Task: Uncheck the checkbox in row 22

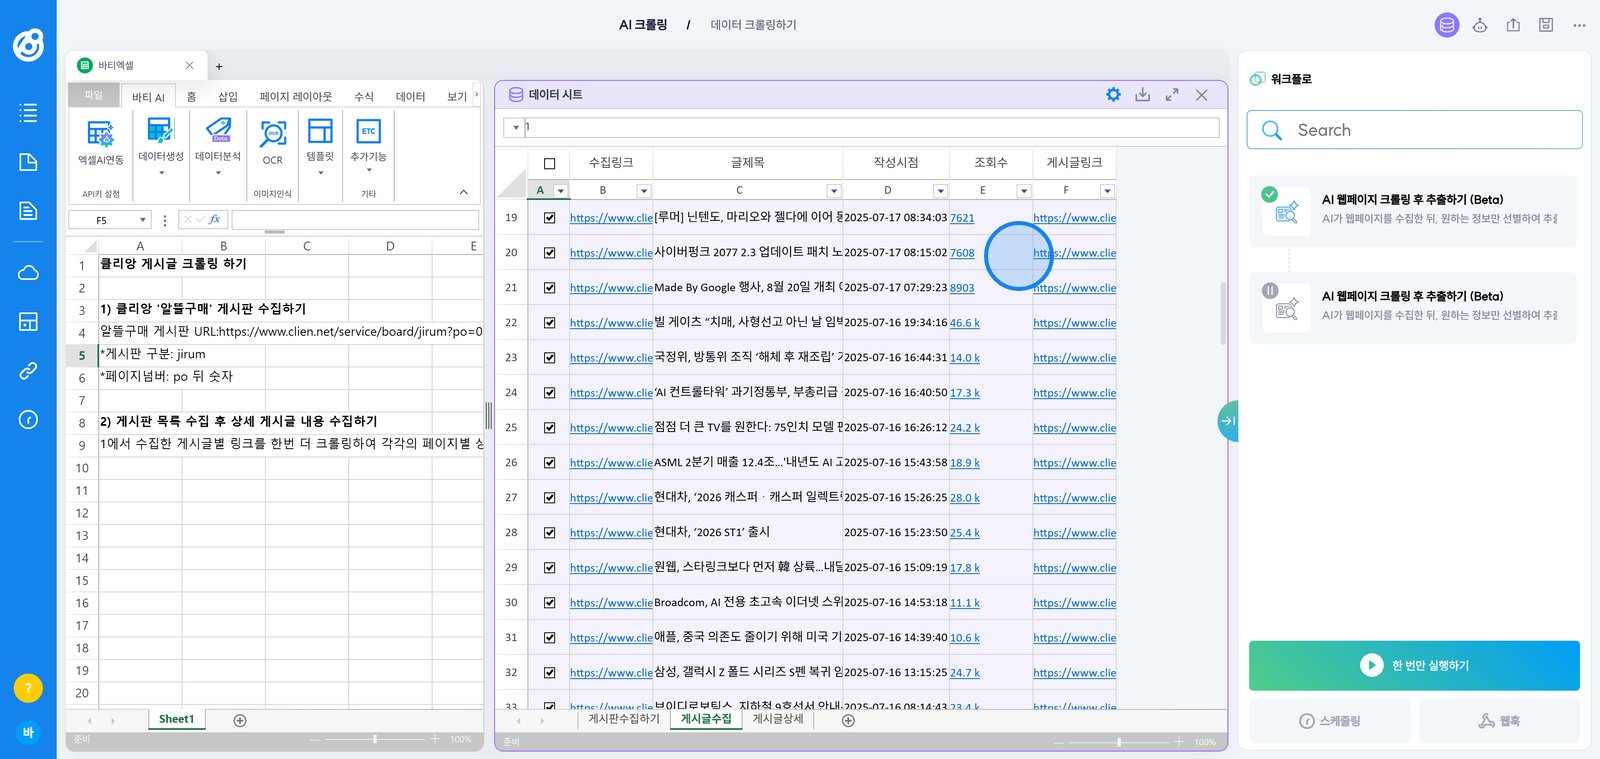Action: [x=549, y=323]
